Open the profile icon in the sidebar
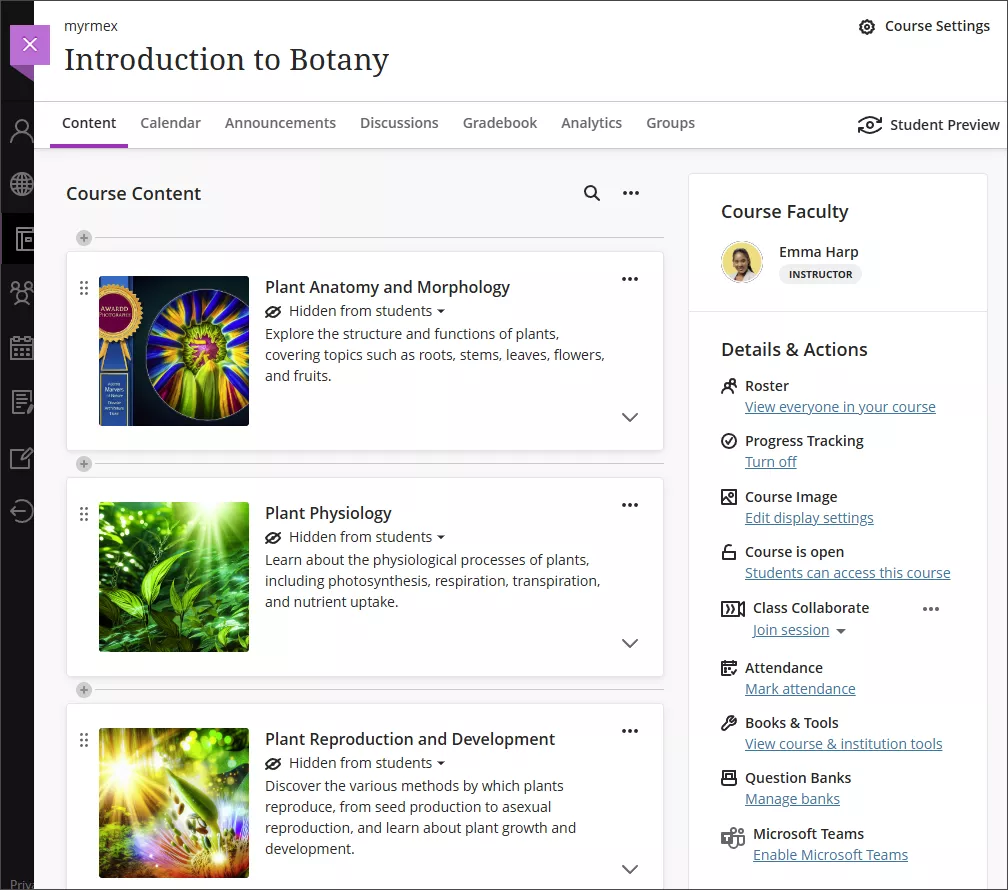The height and width of the screenshot is (890, 1008). click(x=19, y=131)
